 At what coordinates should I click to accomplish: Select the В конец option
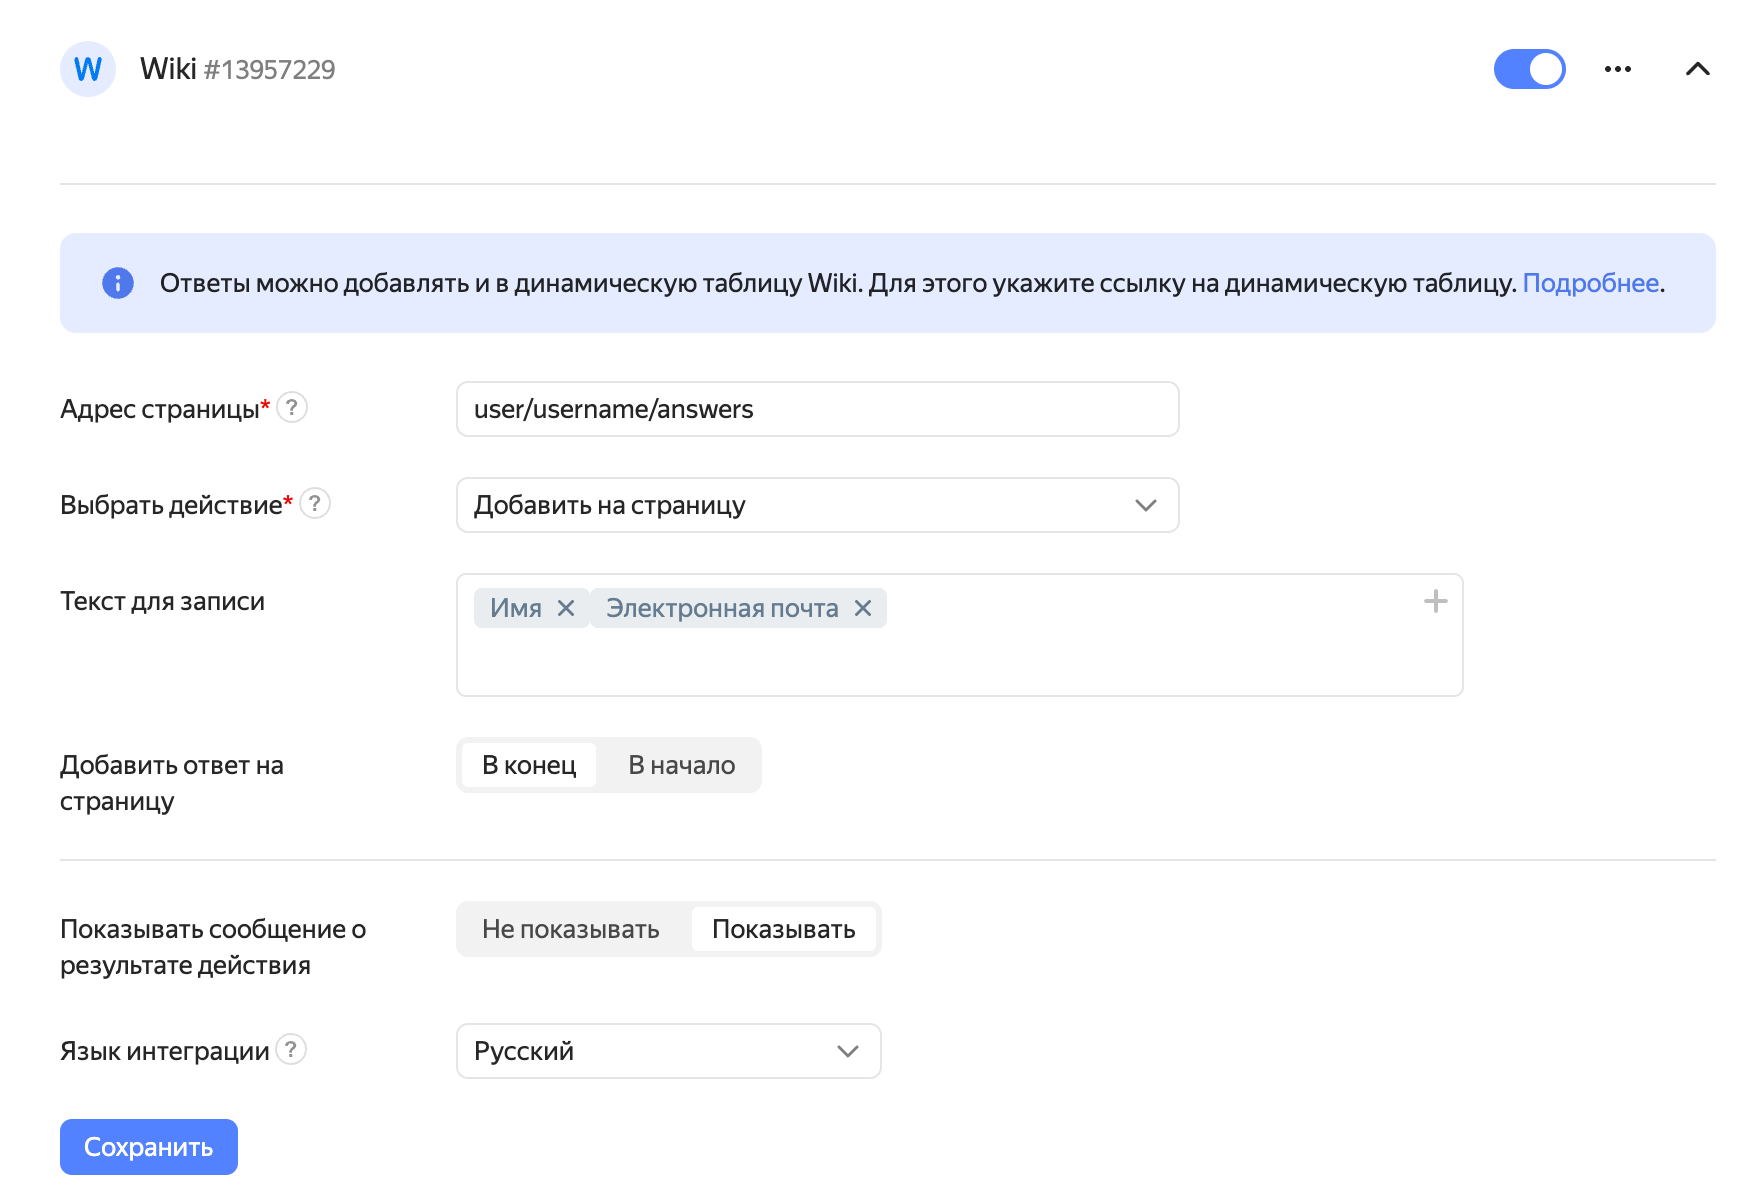[x=529, y=765]
